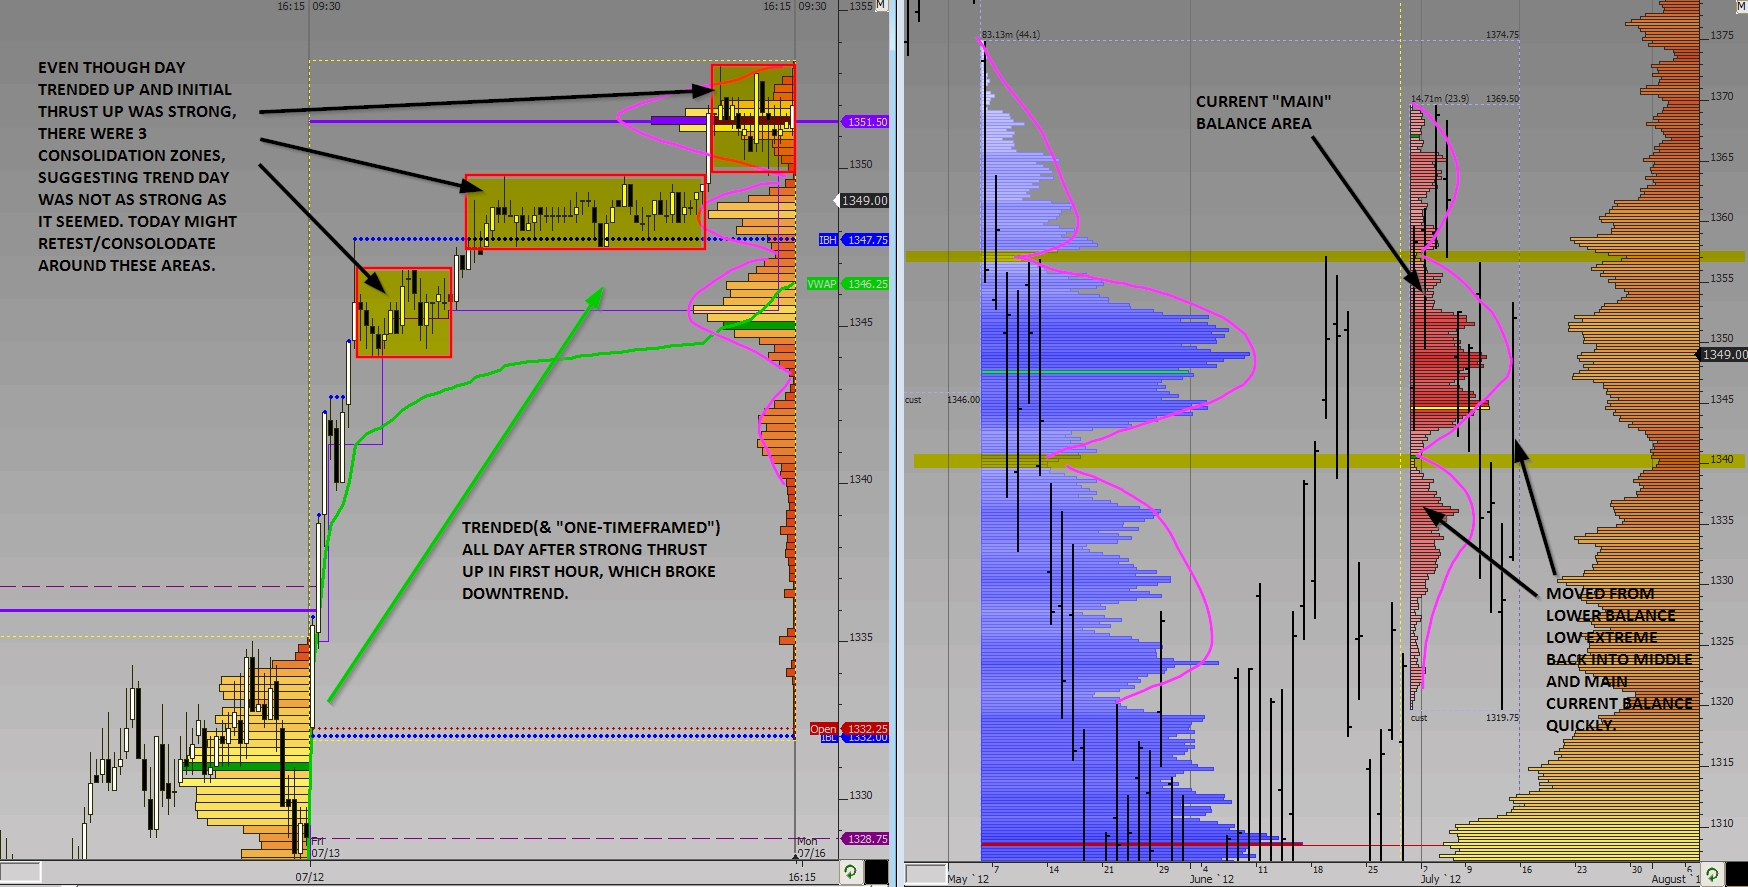1748x887 pixels.
Task: Click the M button atop left price axis
Action: point(881,6)
